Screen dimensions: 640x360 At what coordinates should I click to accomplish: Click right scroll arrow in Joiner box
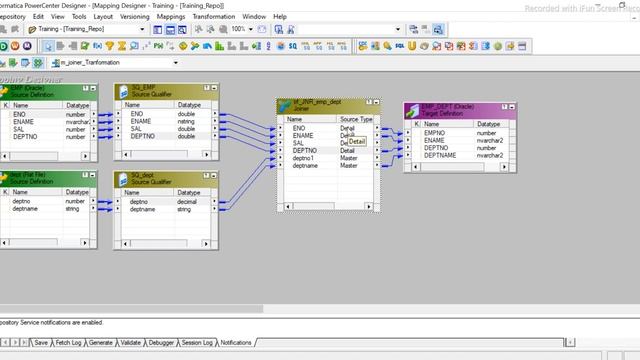point(369,207)
